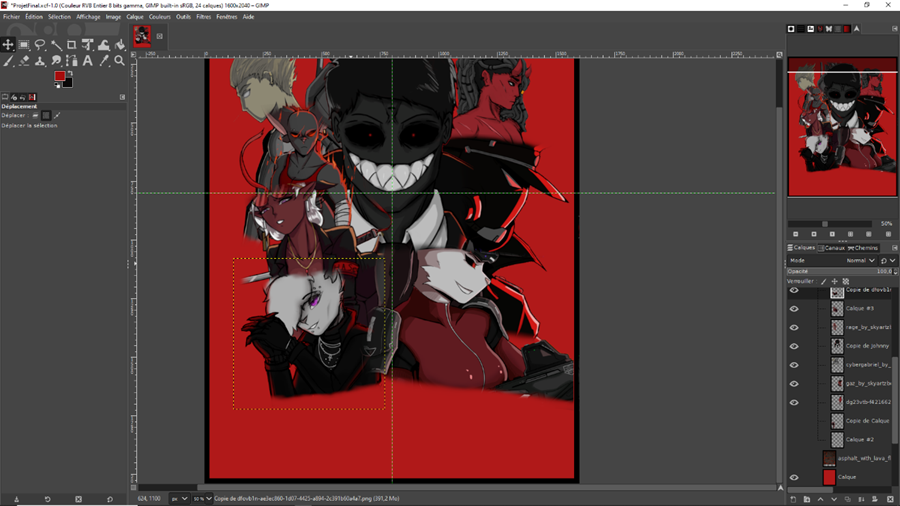
Task: Open the Calque menu
Action: pos(135,17)
